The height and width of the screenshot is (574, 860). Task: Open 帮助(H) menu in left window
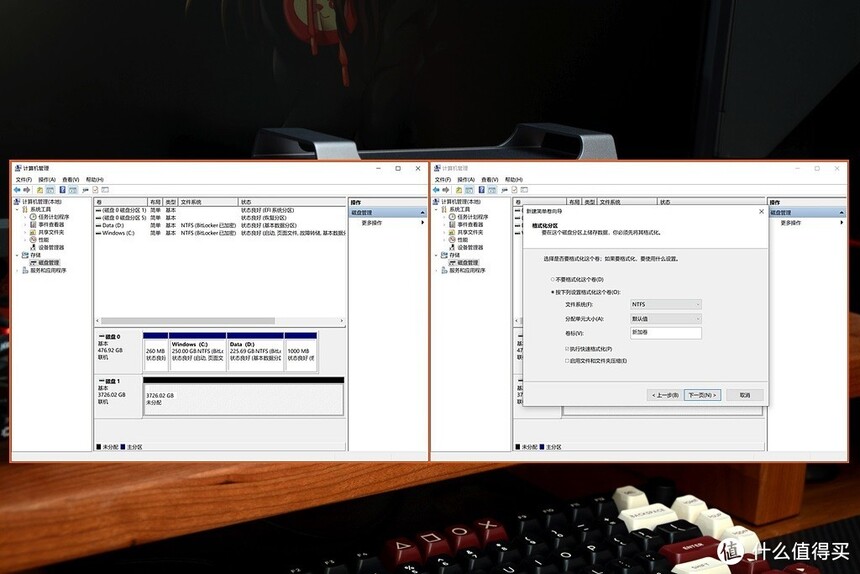point(95,180)
